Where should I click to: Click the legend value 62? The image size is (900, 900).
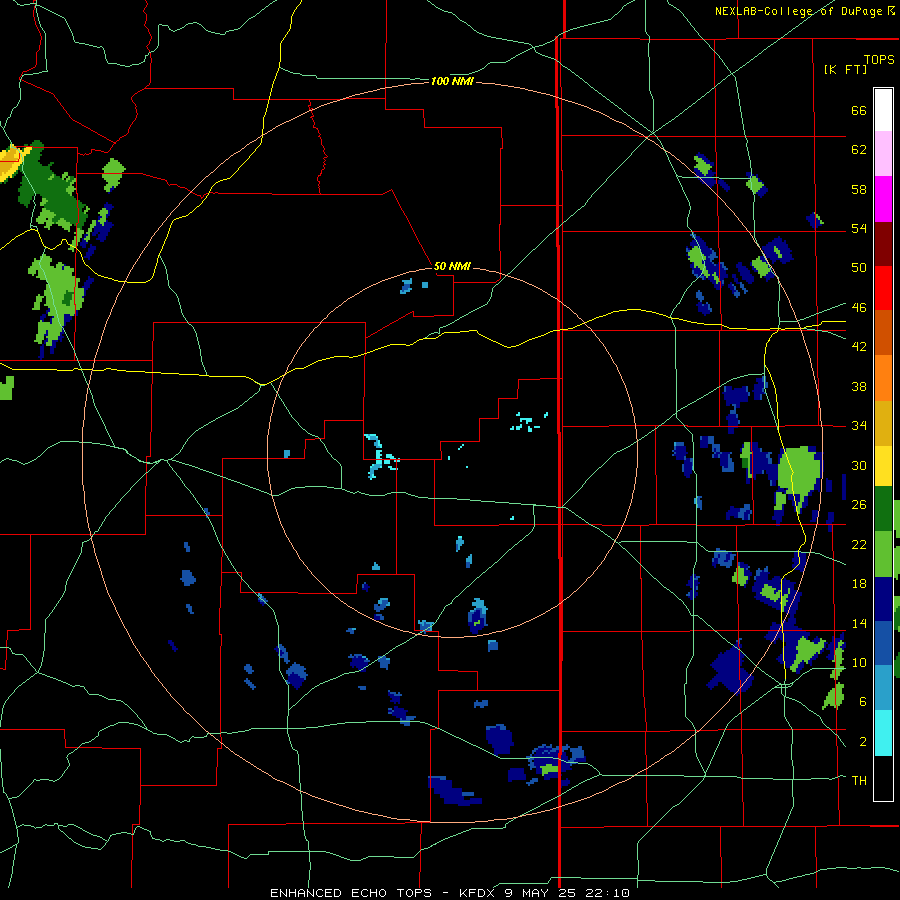coord(859,149)
